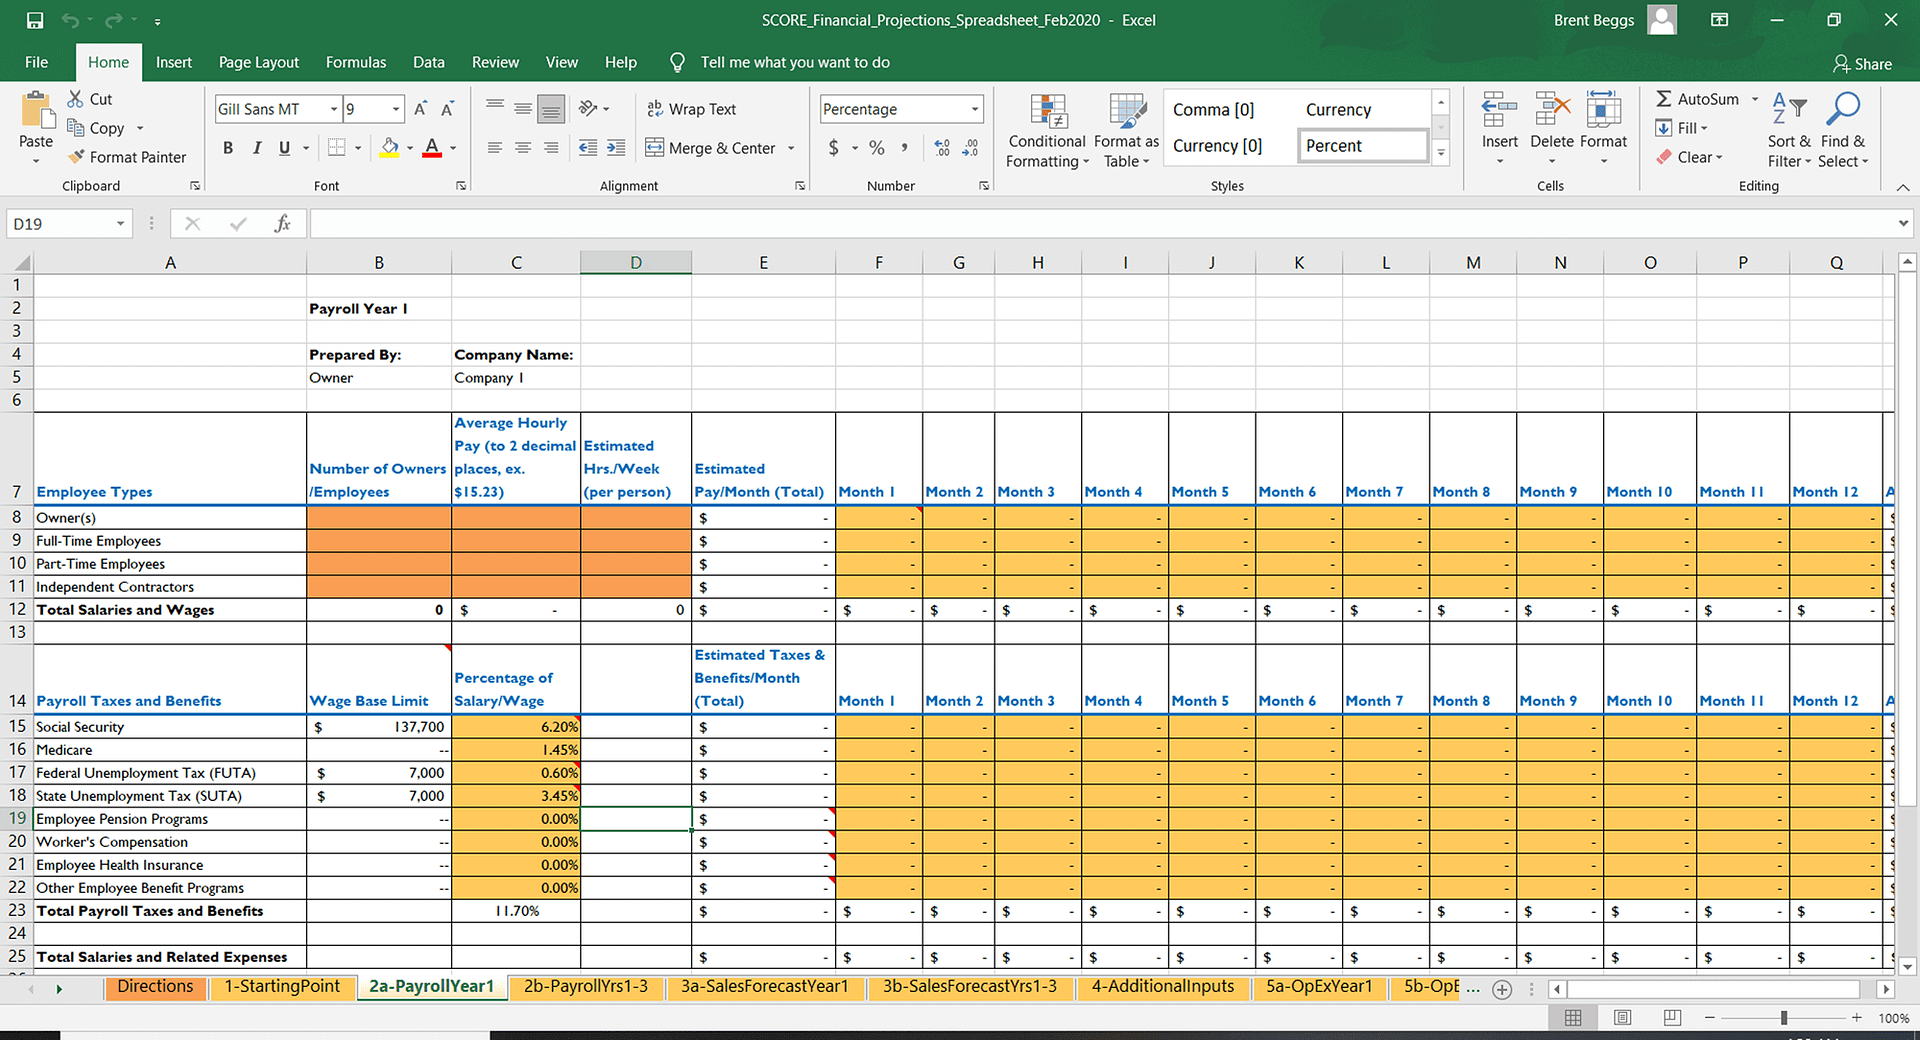
Task: Switch to Page Break Preview in status bar
Action: coord(1672,1017)
